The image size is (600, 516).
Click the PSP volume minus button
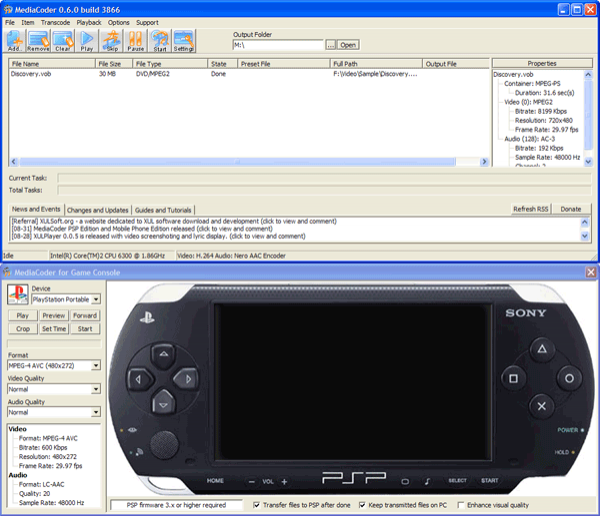point(251,482)
